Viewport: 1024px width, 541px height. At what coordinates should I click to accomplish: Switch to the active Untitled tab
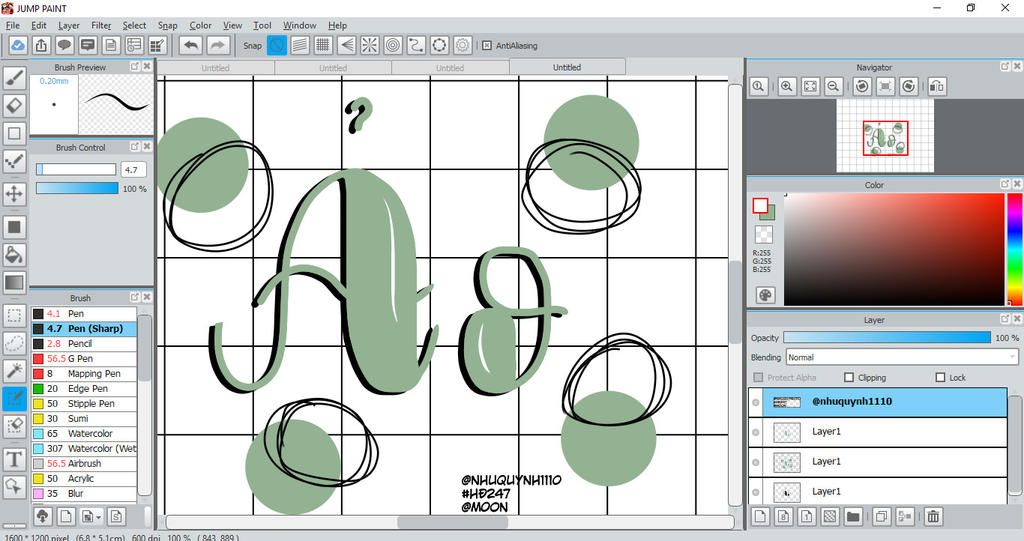click(x=567, y=67)
